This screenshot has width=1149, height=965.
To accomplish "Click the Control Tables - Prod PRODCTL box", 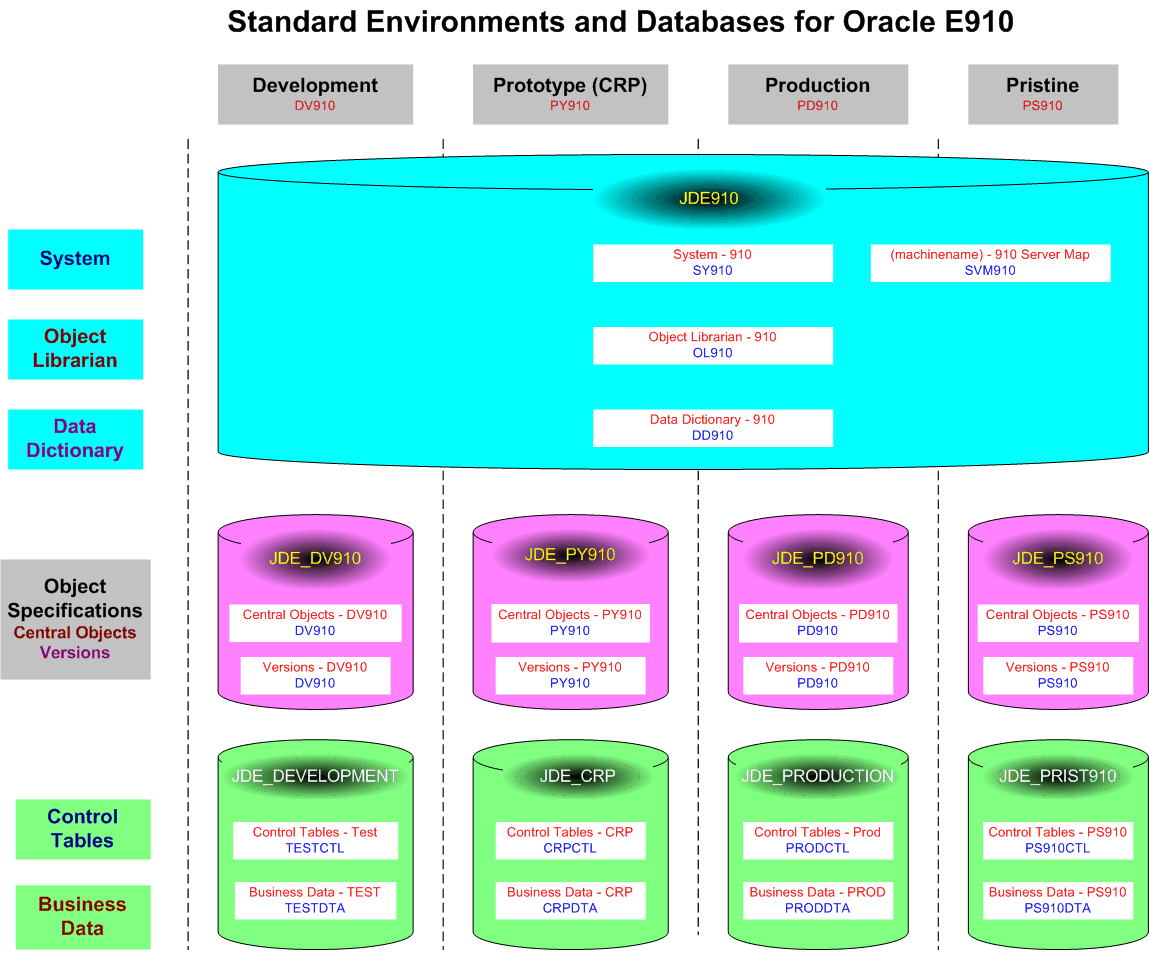I will coord(818,840).
